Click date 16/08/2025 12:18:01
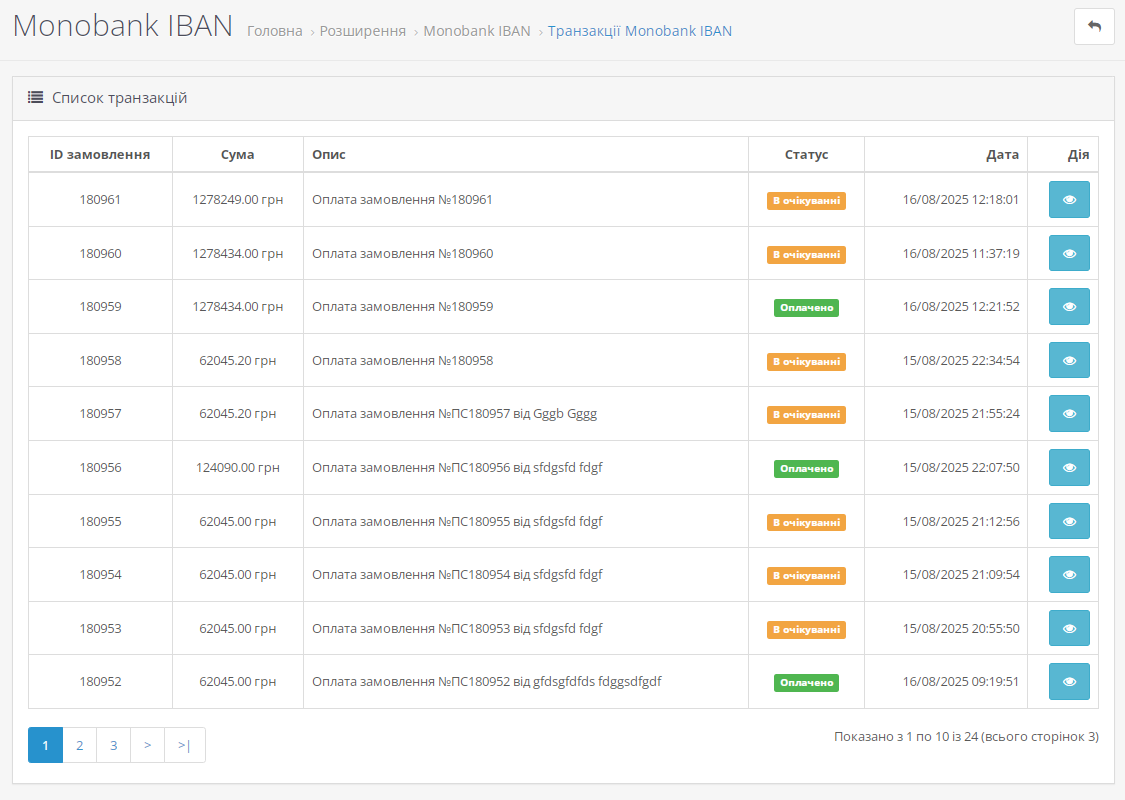 pyautogui.click(x=961, y=199)
